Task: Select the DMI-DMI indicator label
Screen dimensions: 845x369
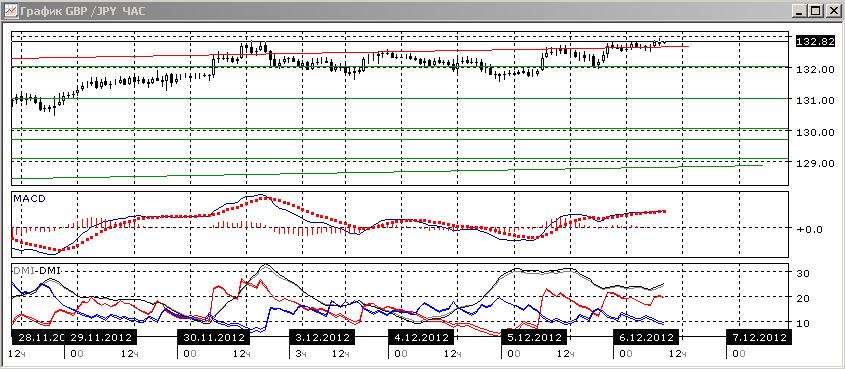Action: click(36, 269)
